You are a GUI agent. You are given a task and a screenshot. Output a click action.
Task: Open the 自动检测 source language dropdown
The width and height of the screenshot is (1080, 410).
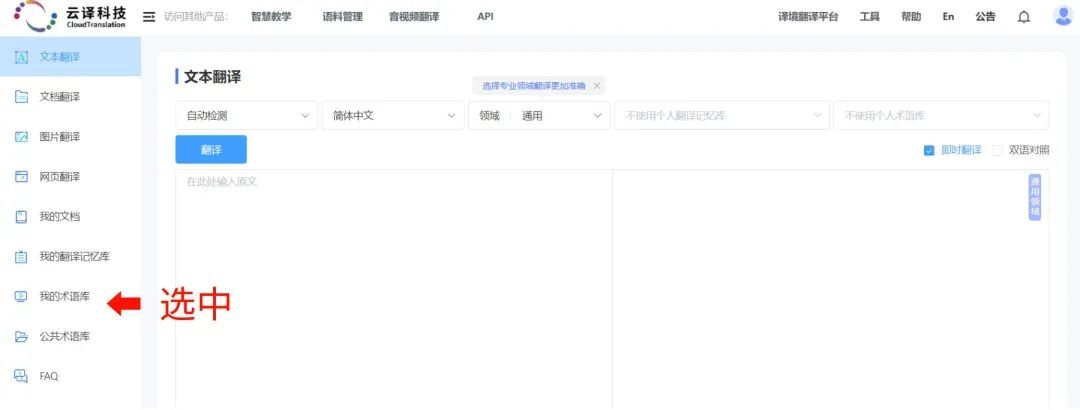[247, 116]
